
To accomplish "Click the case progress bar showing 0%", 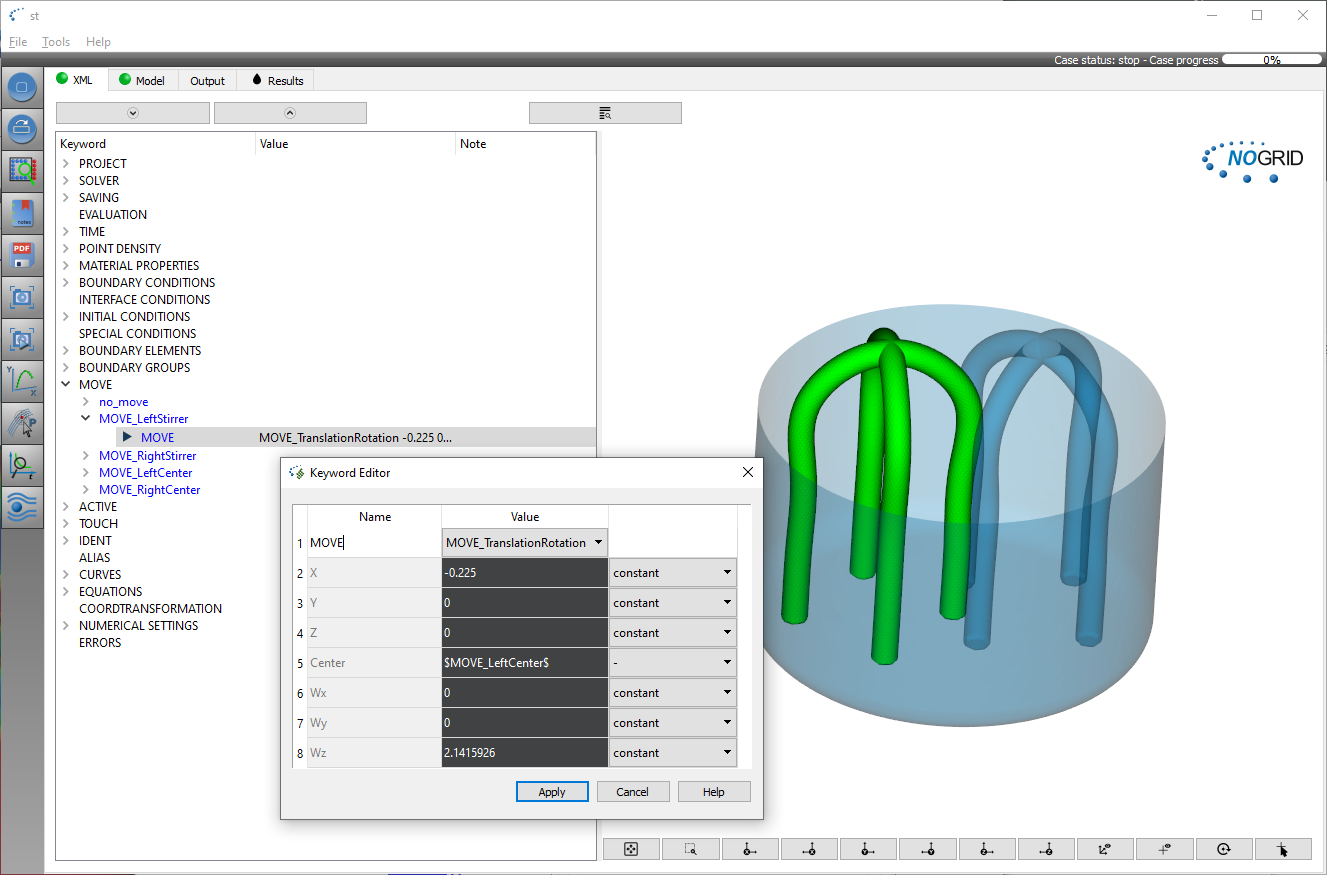I will click(x=1271, y=60).
